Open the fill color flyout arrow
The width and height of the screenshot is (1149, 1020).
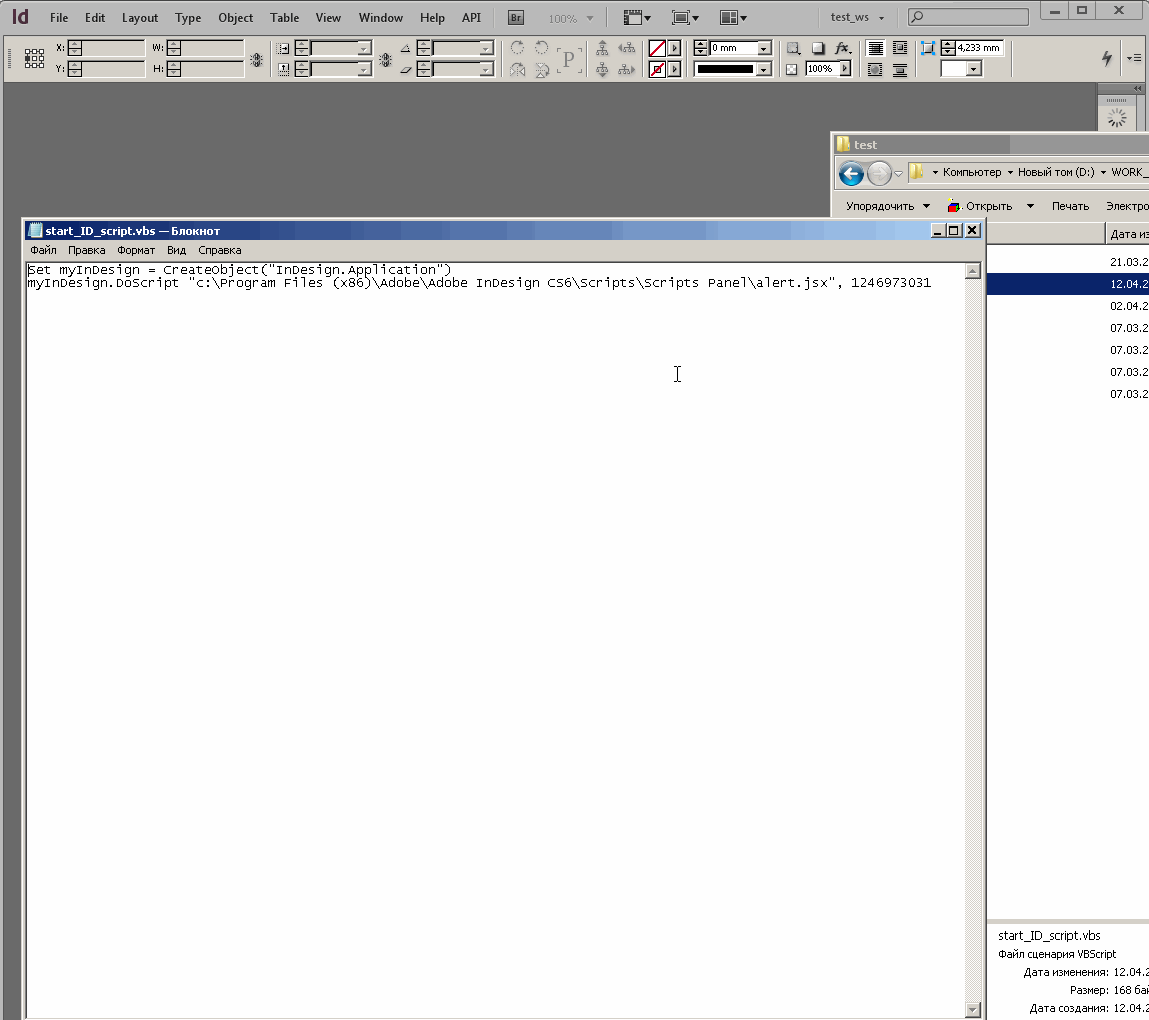coord(675,48)
